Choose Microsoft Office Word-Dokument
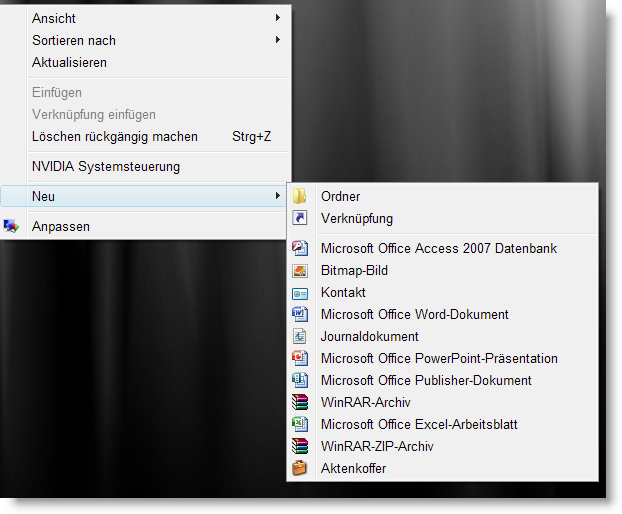 [x=442, y=314]
